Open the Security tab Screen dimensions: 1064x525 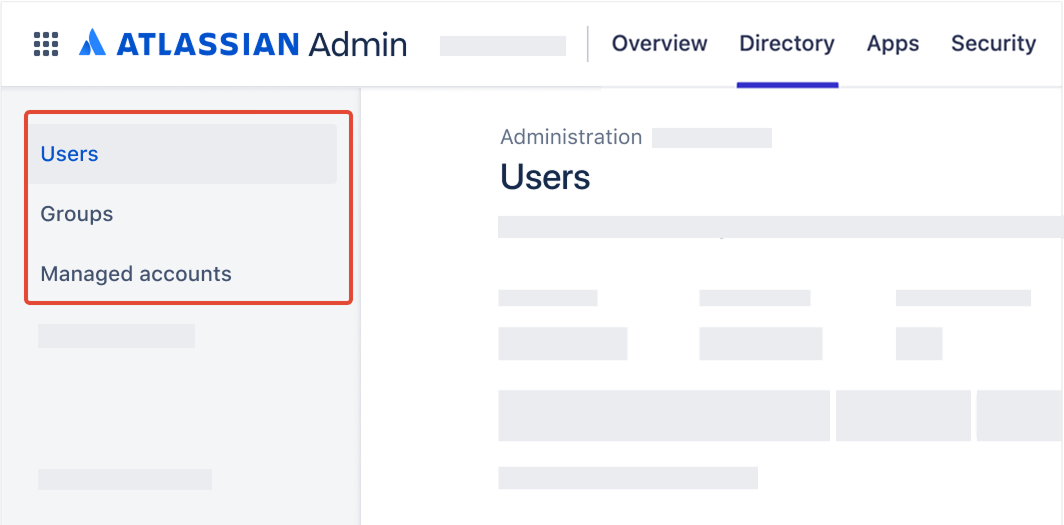point(993,43)
